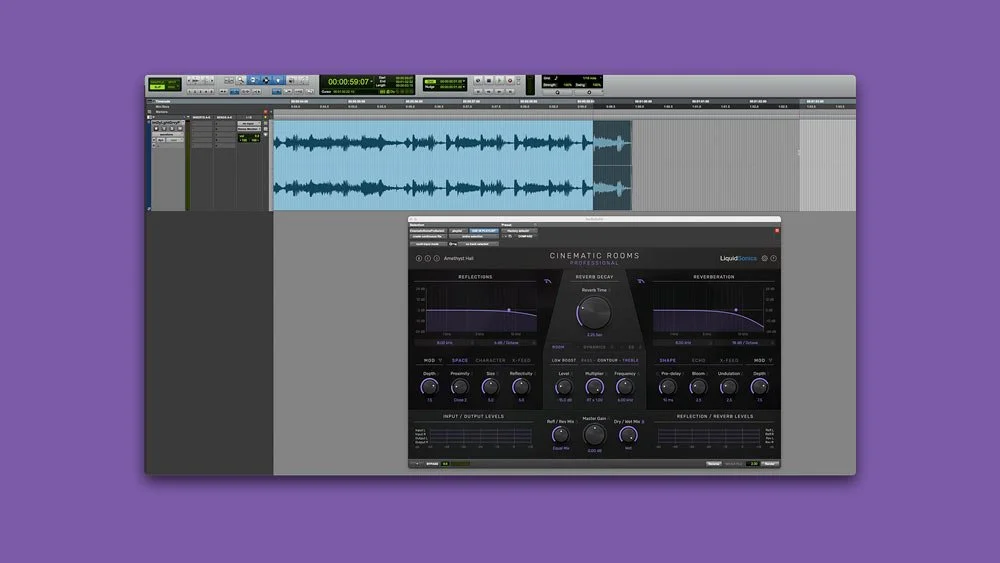The image size is (1000, 563).
Task: Click the Dry / Wet Mix lock icon
Action: (643, 421)
